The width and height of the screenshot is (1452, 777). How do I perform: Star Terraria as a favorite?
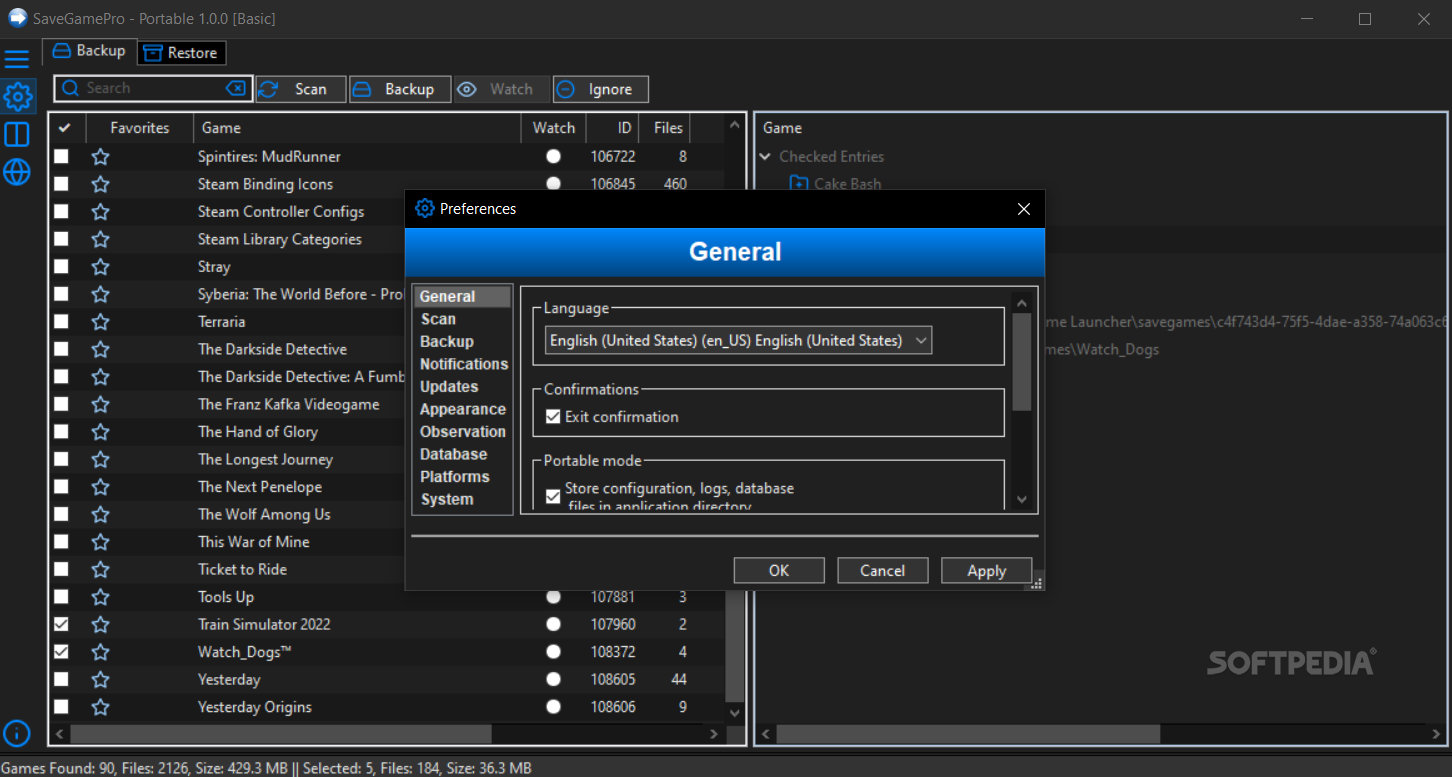pyautogui.click(x=100, y=322)
